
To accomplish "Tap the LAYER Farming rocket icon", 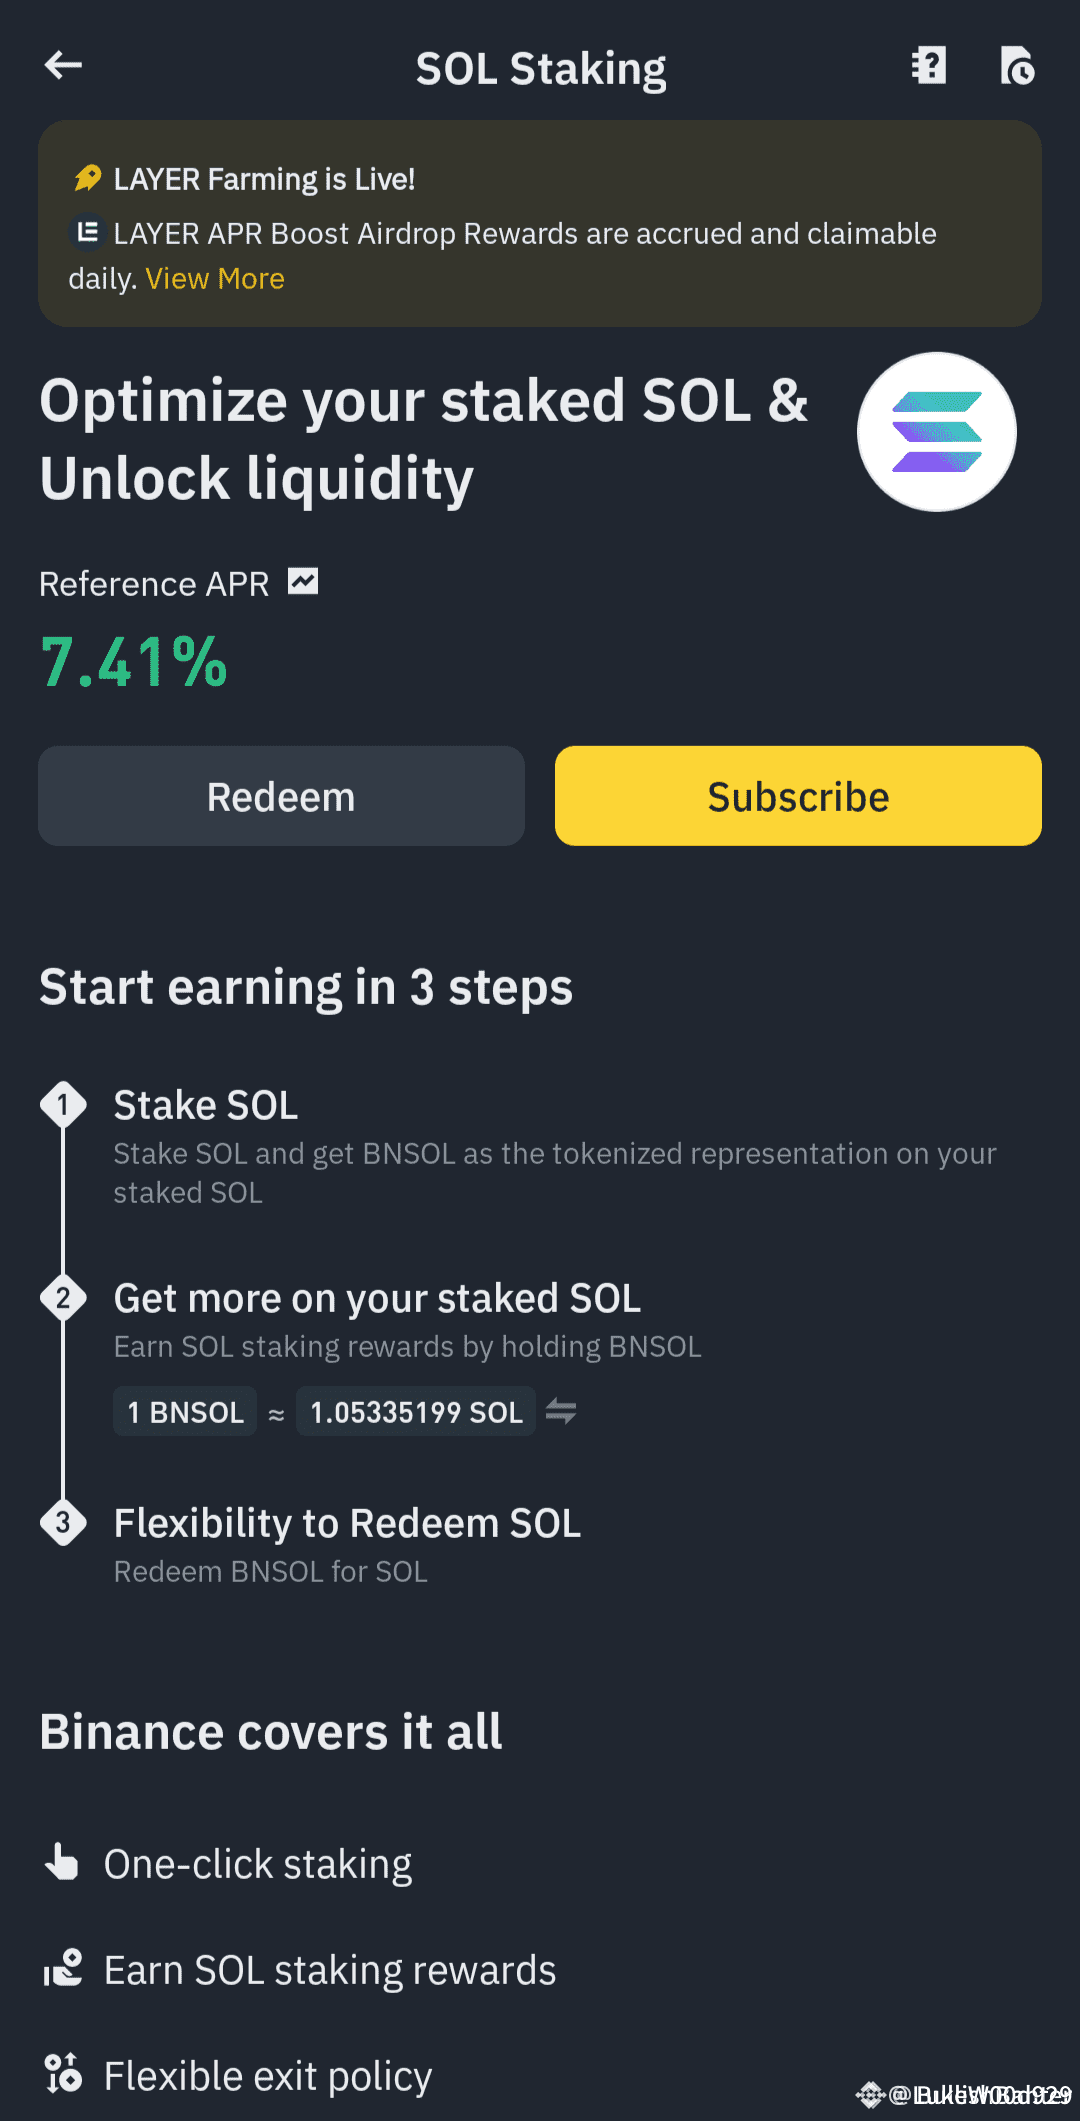I will click(x=88, y=179).
